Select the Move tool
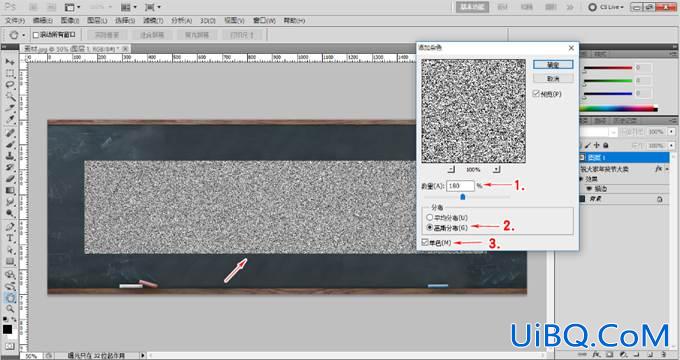Image resolution: width=680 pixels, height=360 pixels. pos(10,62)
